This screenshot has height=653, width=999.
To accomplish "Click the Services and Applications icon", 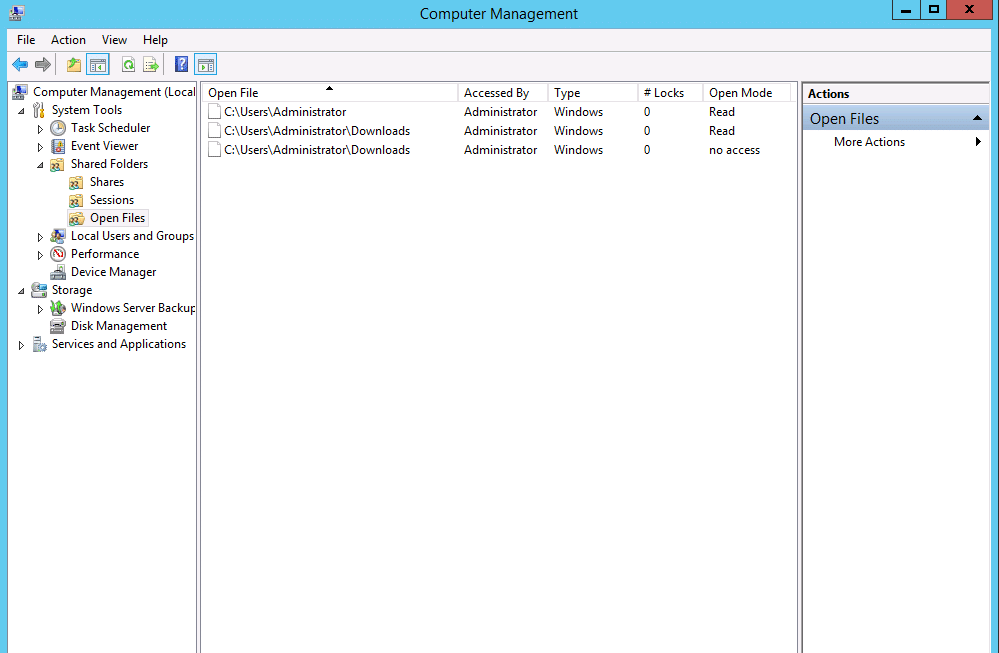I will coord(40,345).
